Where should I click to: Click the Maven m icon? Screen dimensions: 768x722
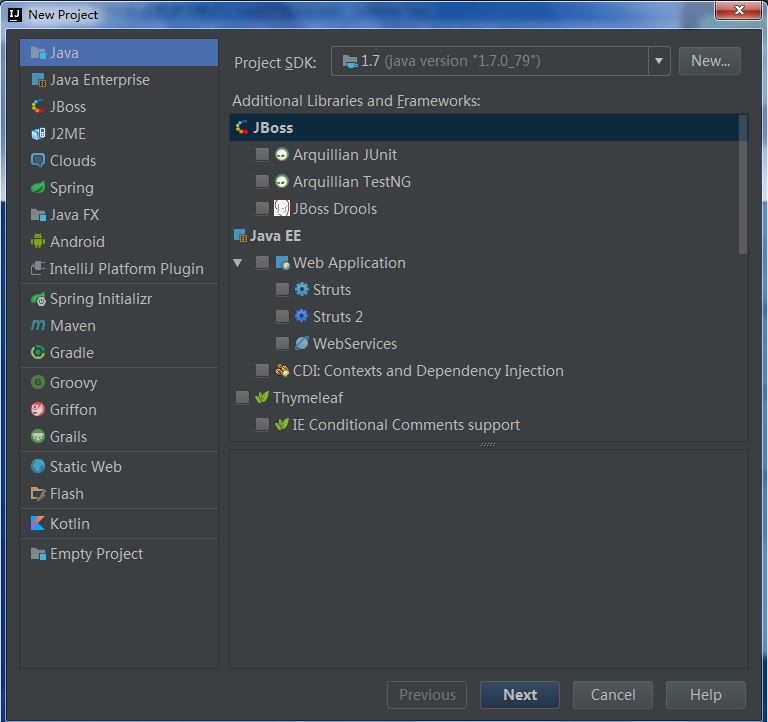click(38, 325)
